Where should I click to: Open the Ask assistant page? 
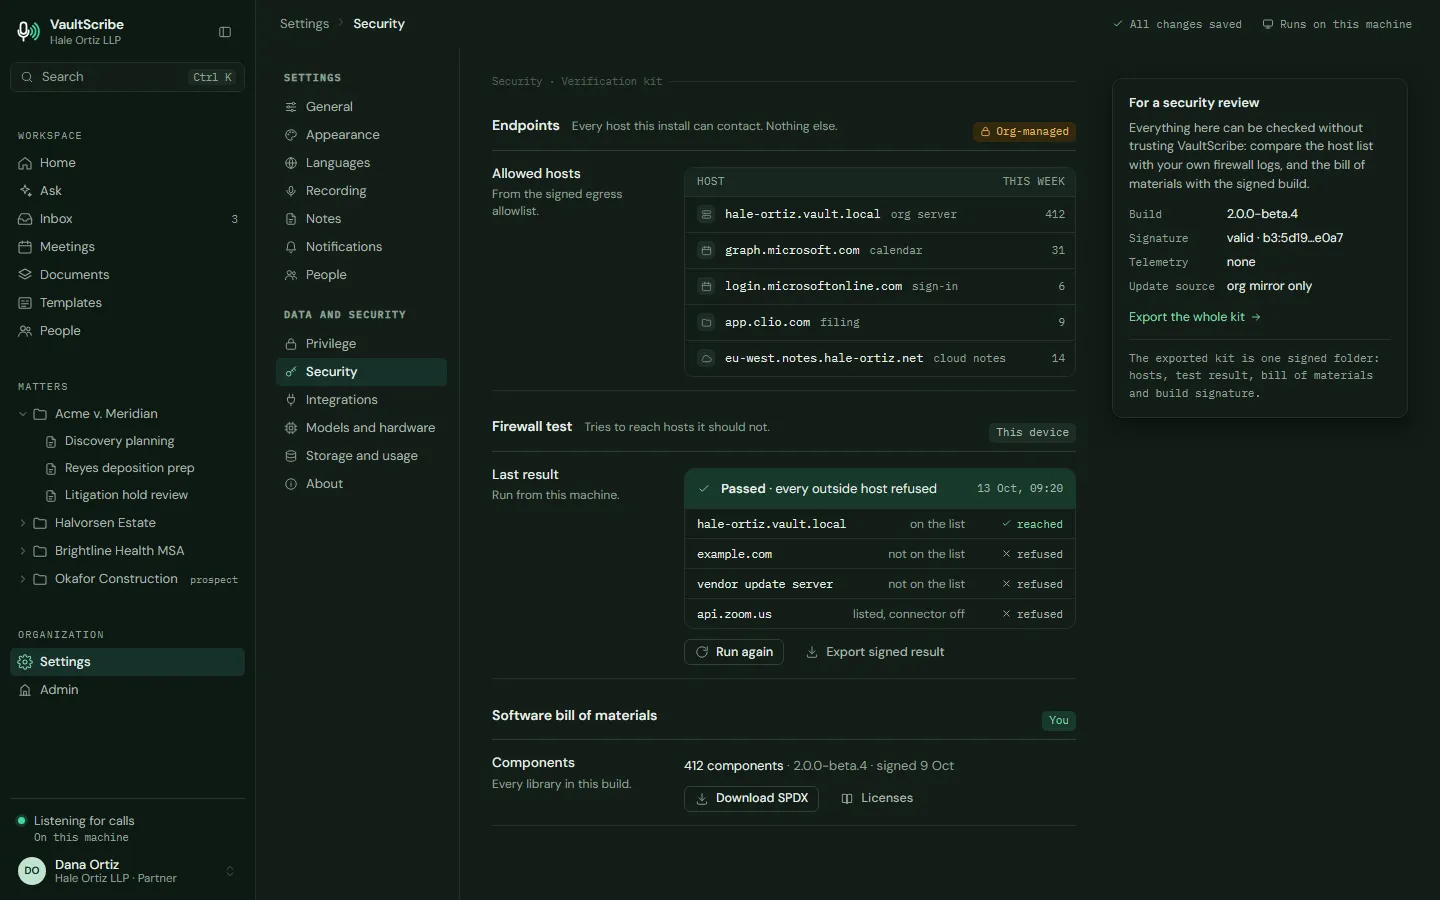127,191
